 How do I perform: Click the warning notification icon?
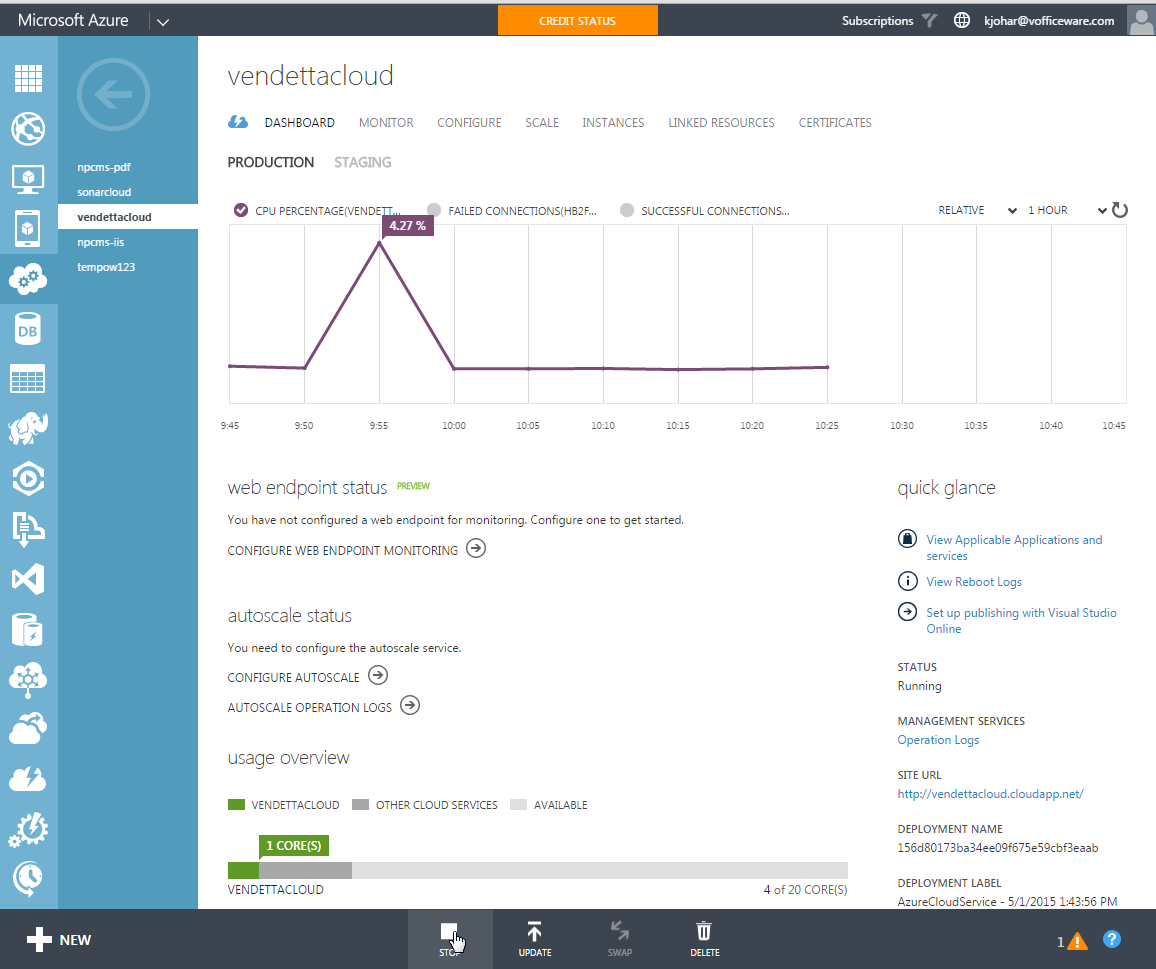click(1077, 940)
